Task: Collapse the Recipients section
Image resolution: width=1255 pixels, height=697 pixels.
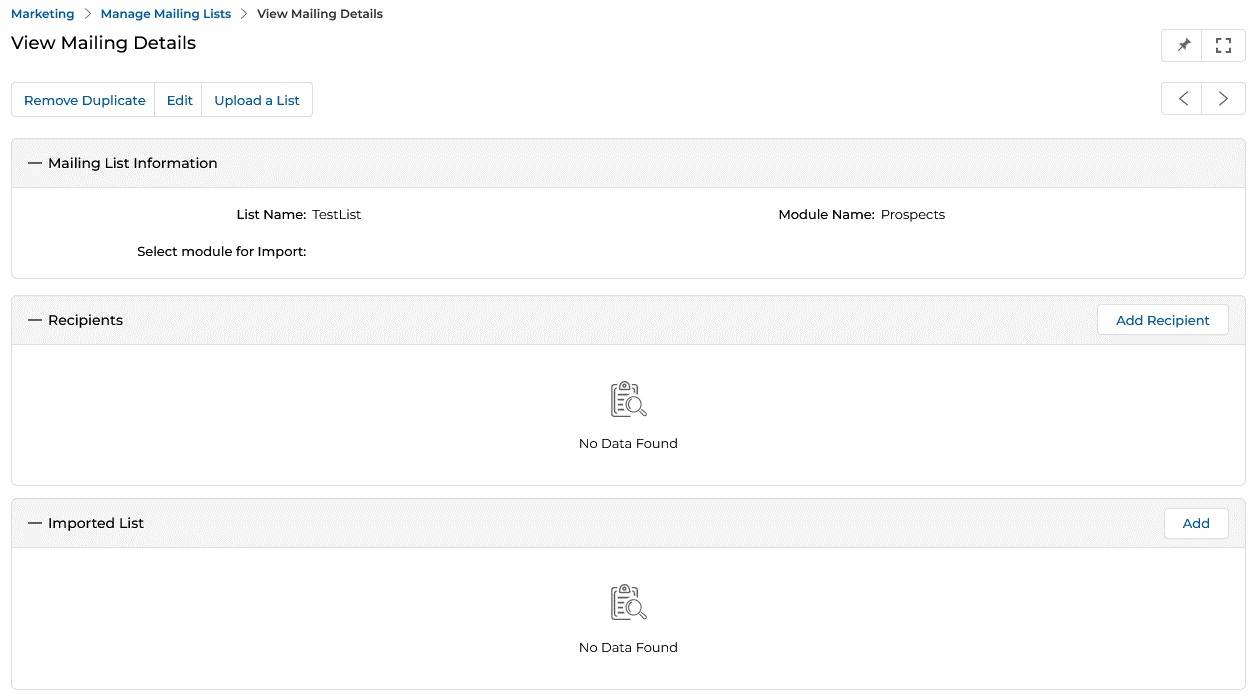Action: pos(36,320)
